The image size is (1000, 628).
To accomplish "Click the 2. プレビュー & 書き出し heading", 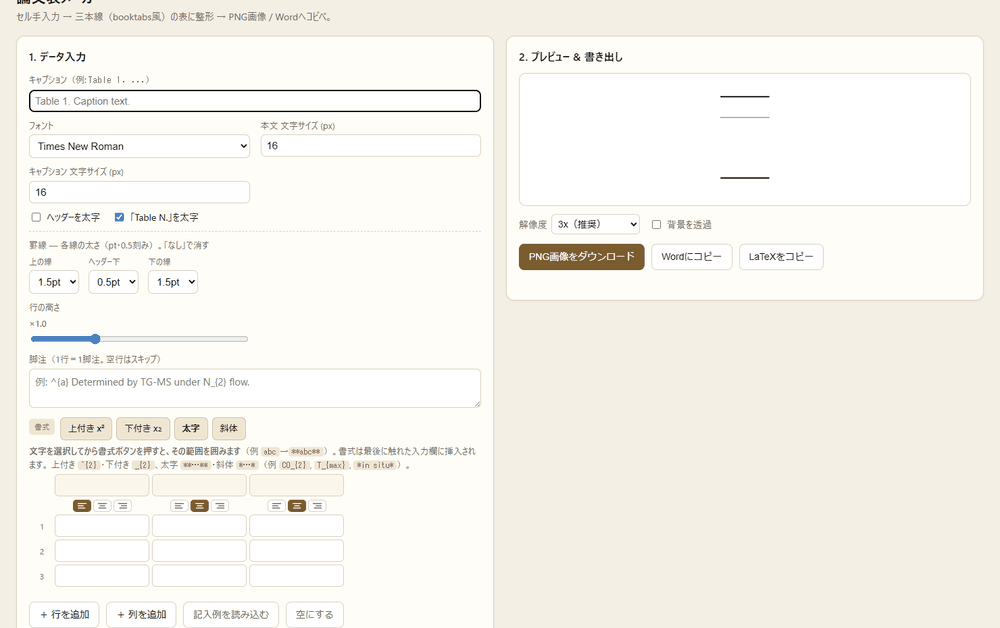I will pos(571,57).
